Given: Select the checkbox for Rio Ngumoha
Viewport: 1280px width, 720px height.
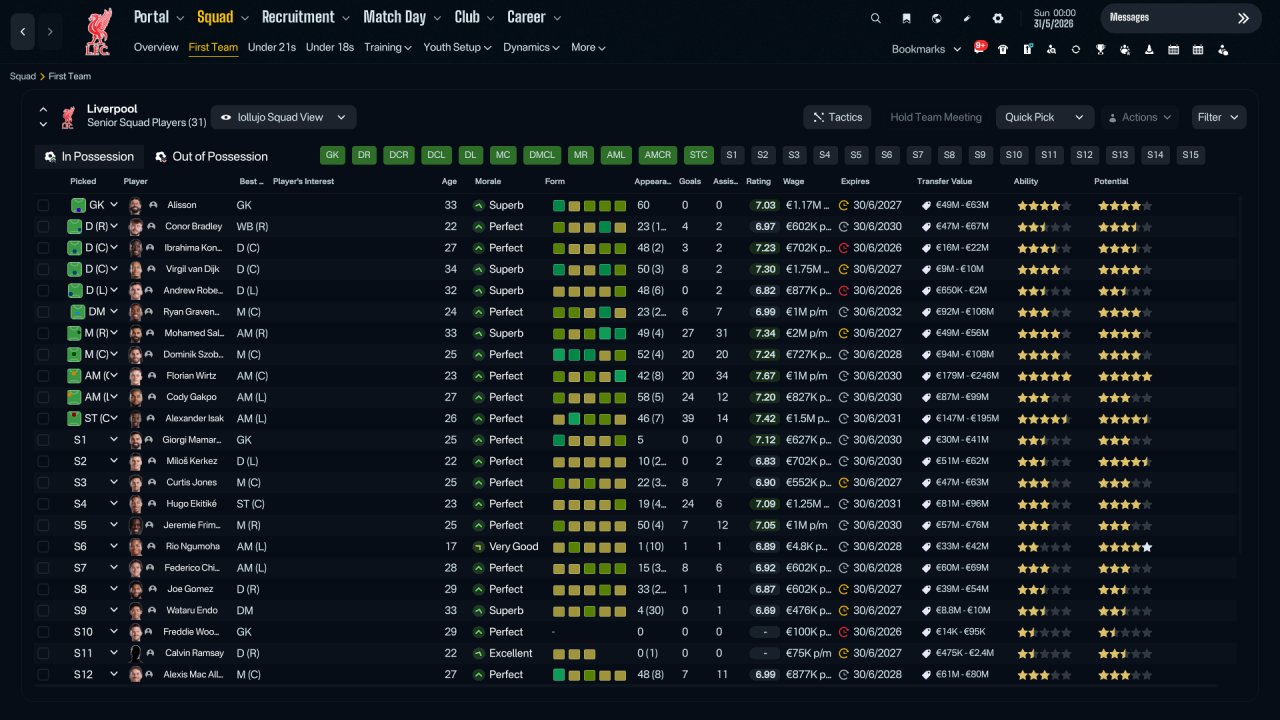Looking at the screenshot, I should [43, 547].
